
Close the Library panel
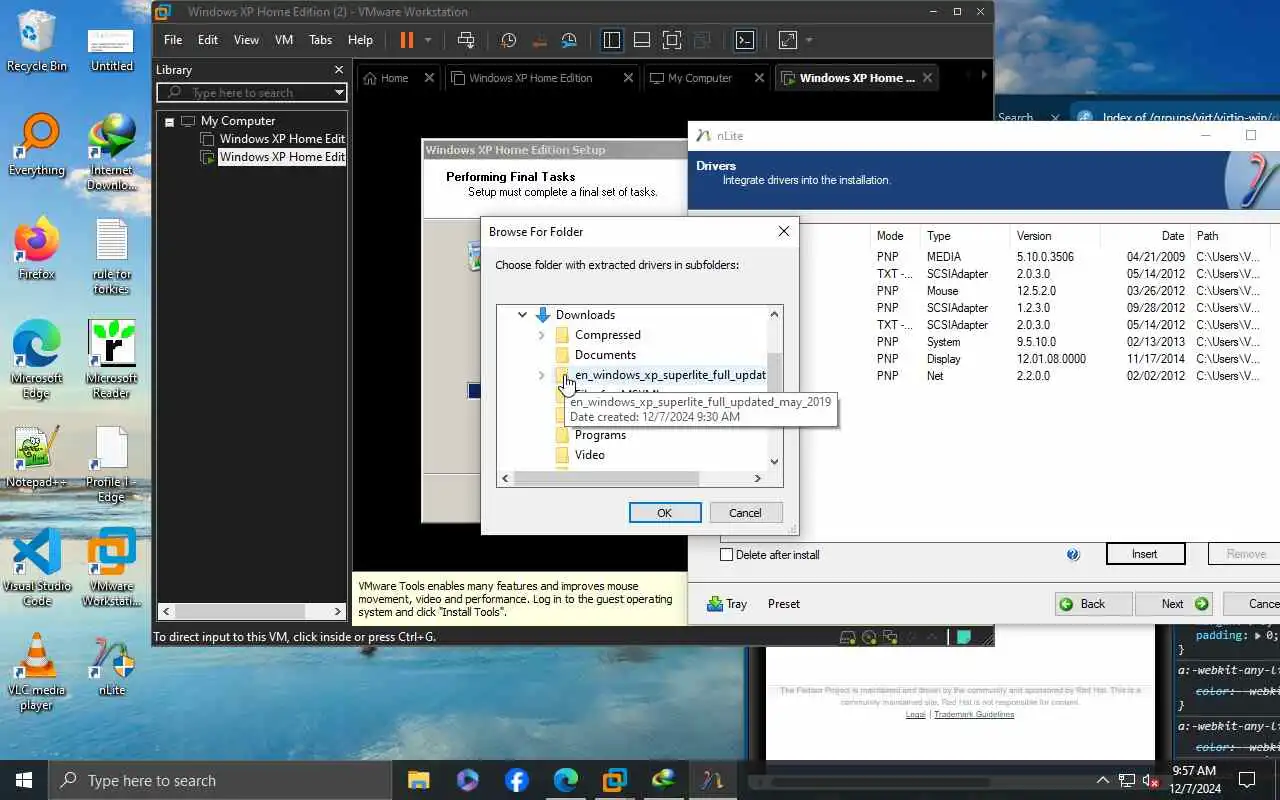(x=339, y=70)
